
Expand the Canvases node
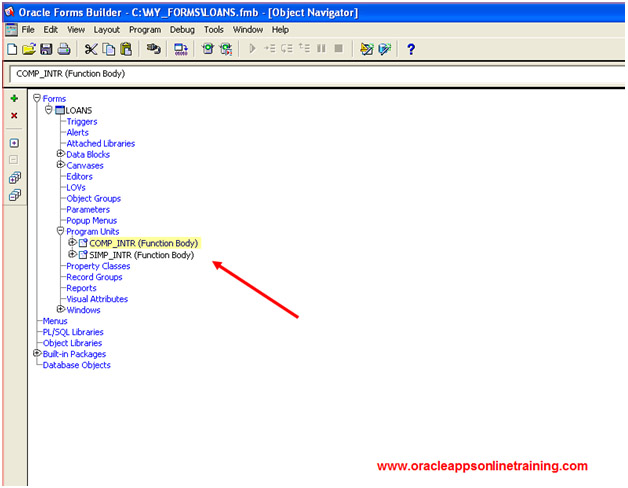click(x=60, y=165)
